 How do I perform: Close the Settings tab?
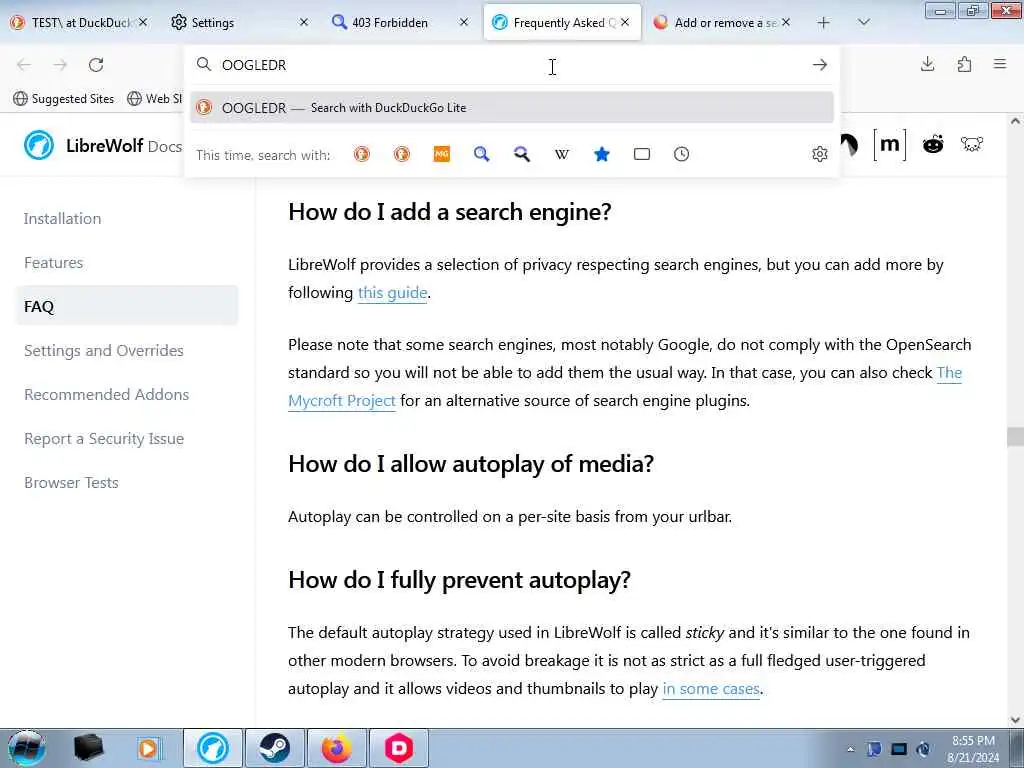(304, 22)
